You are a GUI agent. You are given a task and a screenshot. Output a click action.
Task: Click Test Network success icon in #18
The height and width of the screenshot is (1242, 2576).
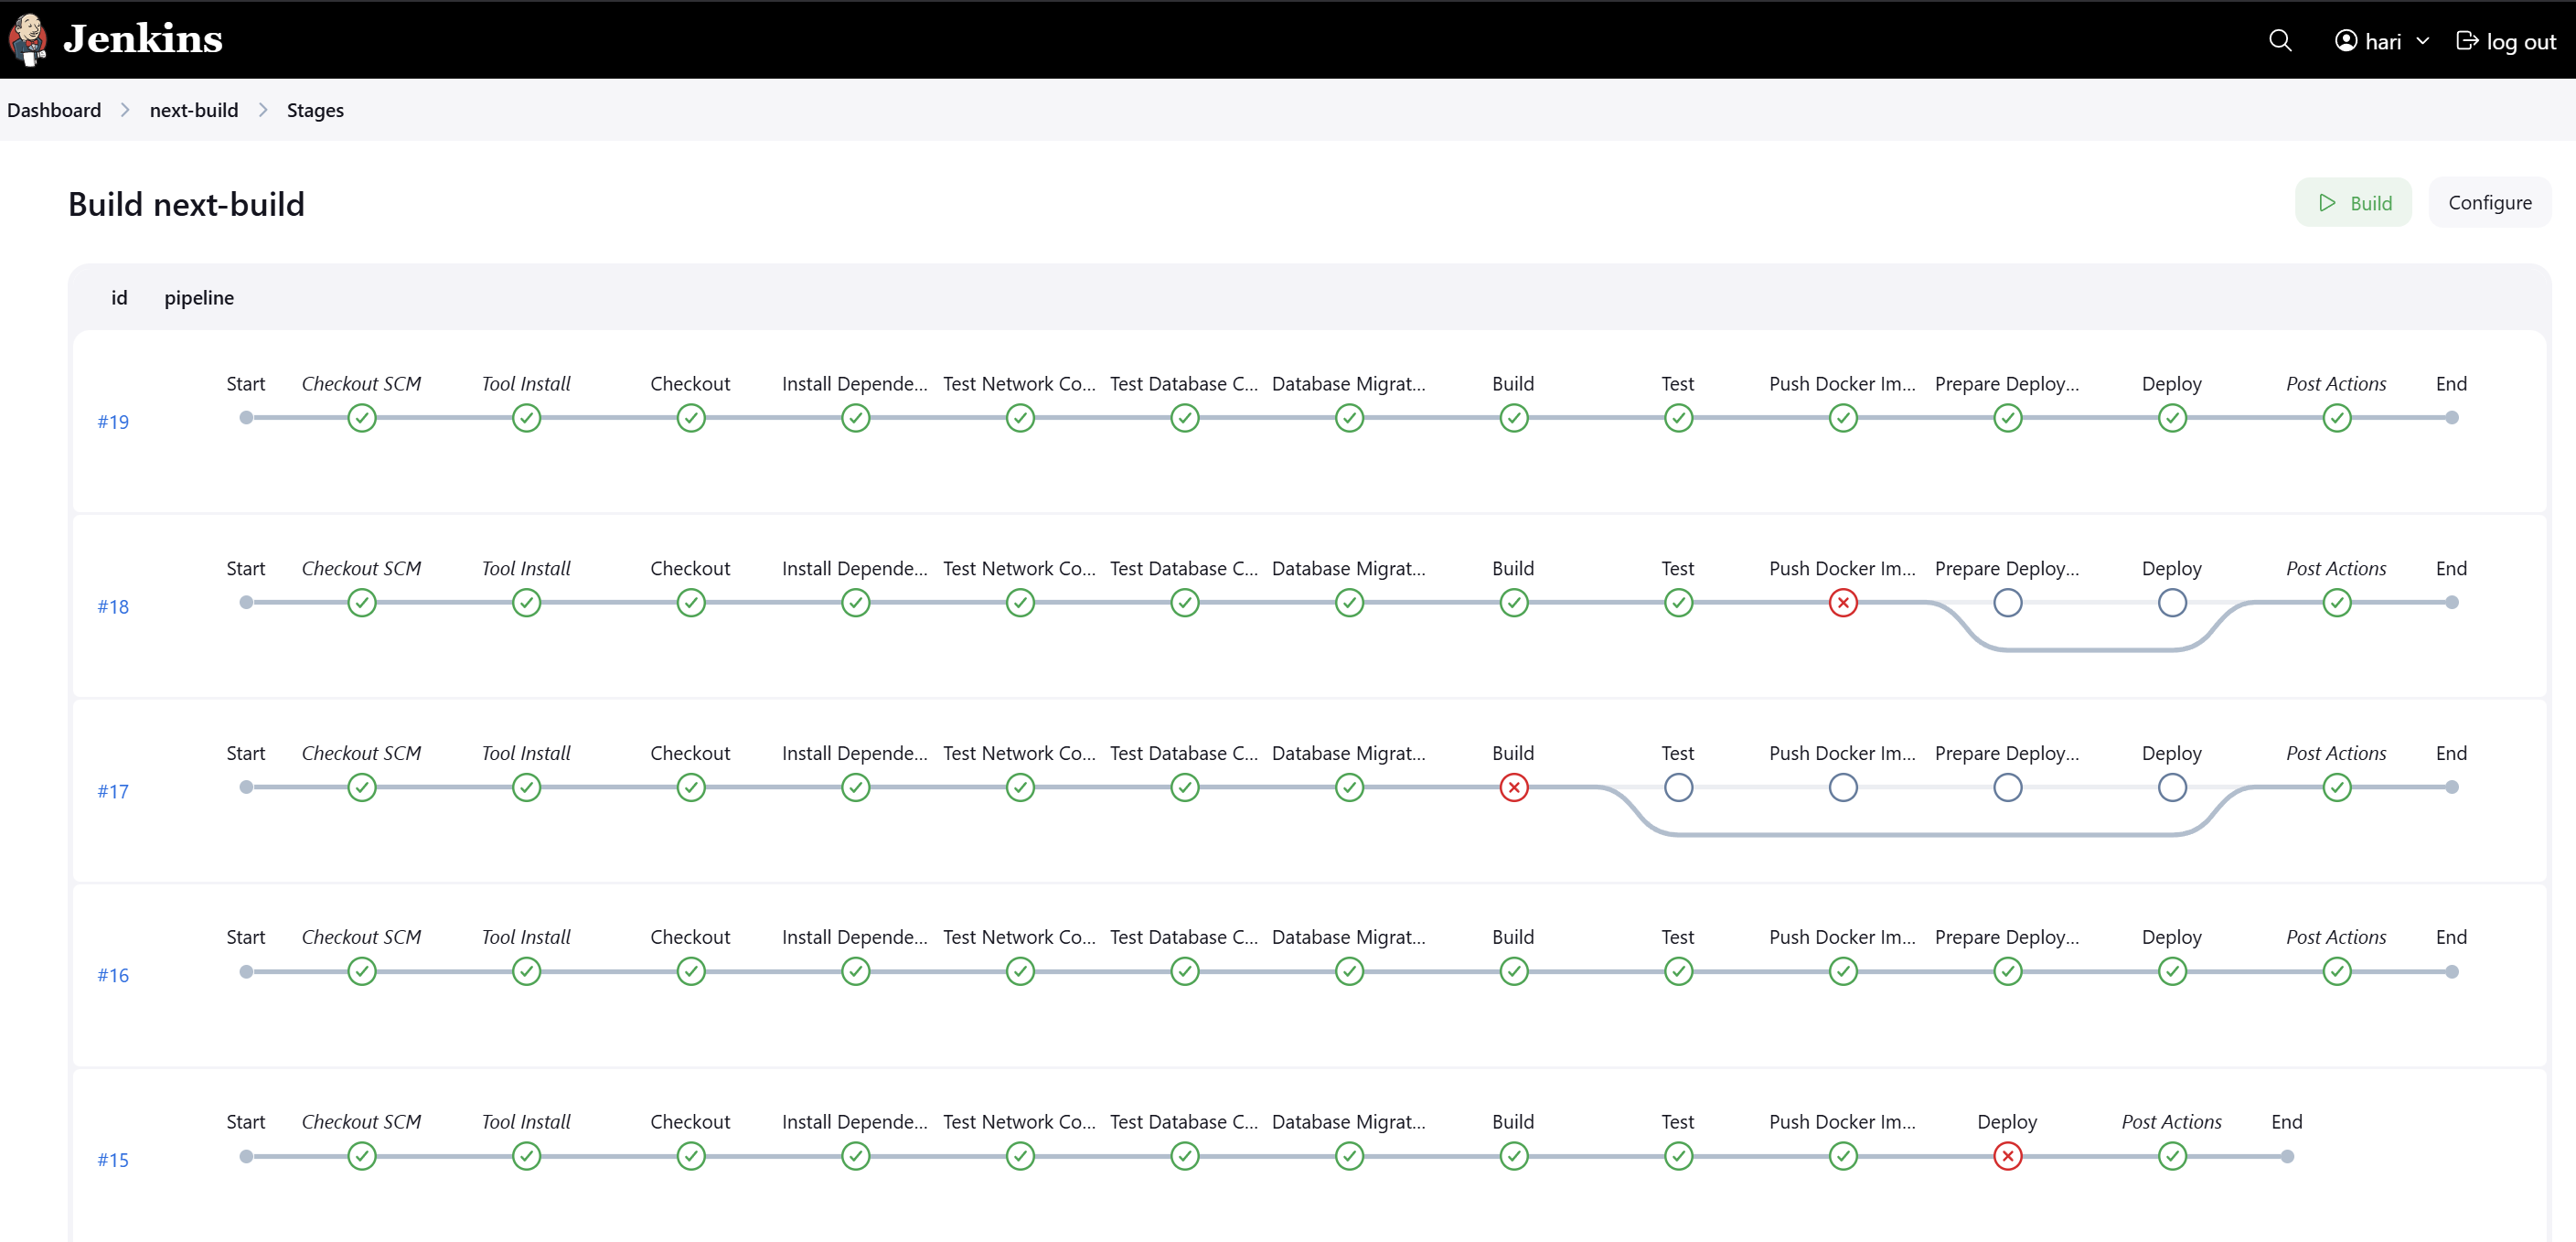pyautogui.click(x=1020, y=603)
